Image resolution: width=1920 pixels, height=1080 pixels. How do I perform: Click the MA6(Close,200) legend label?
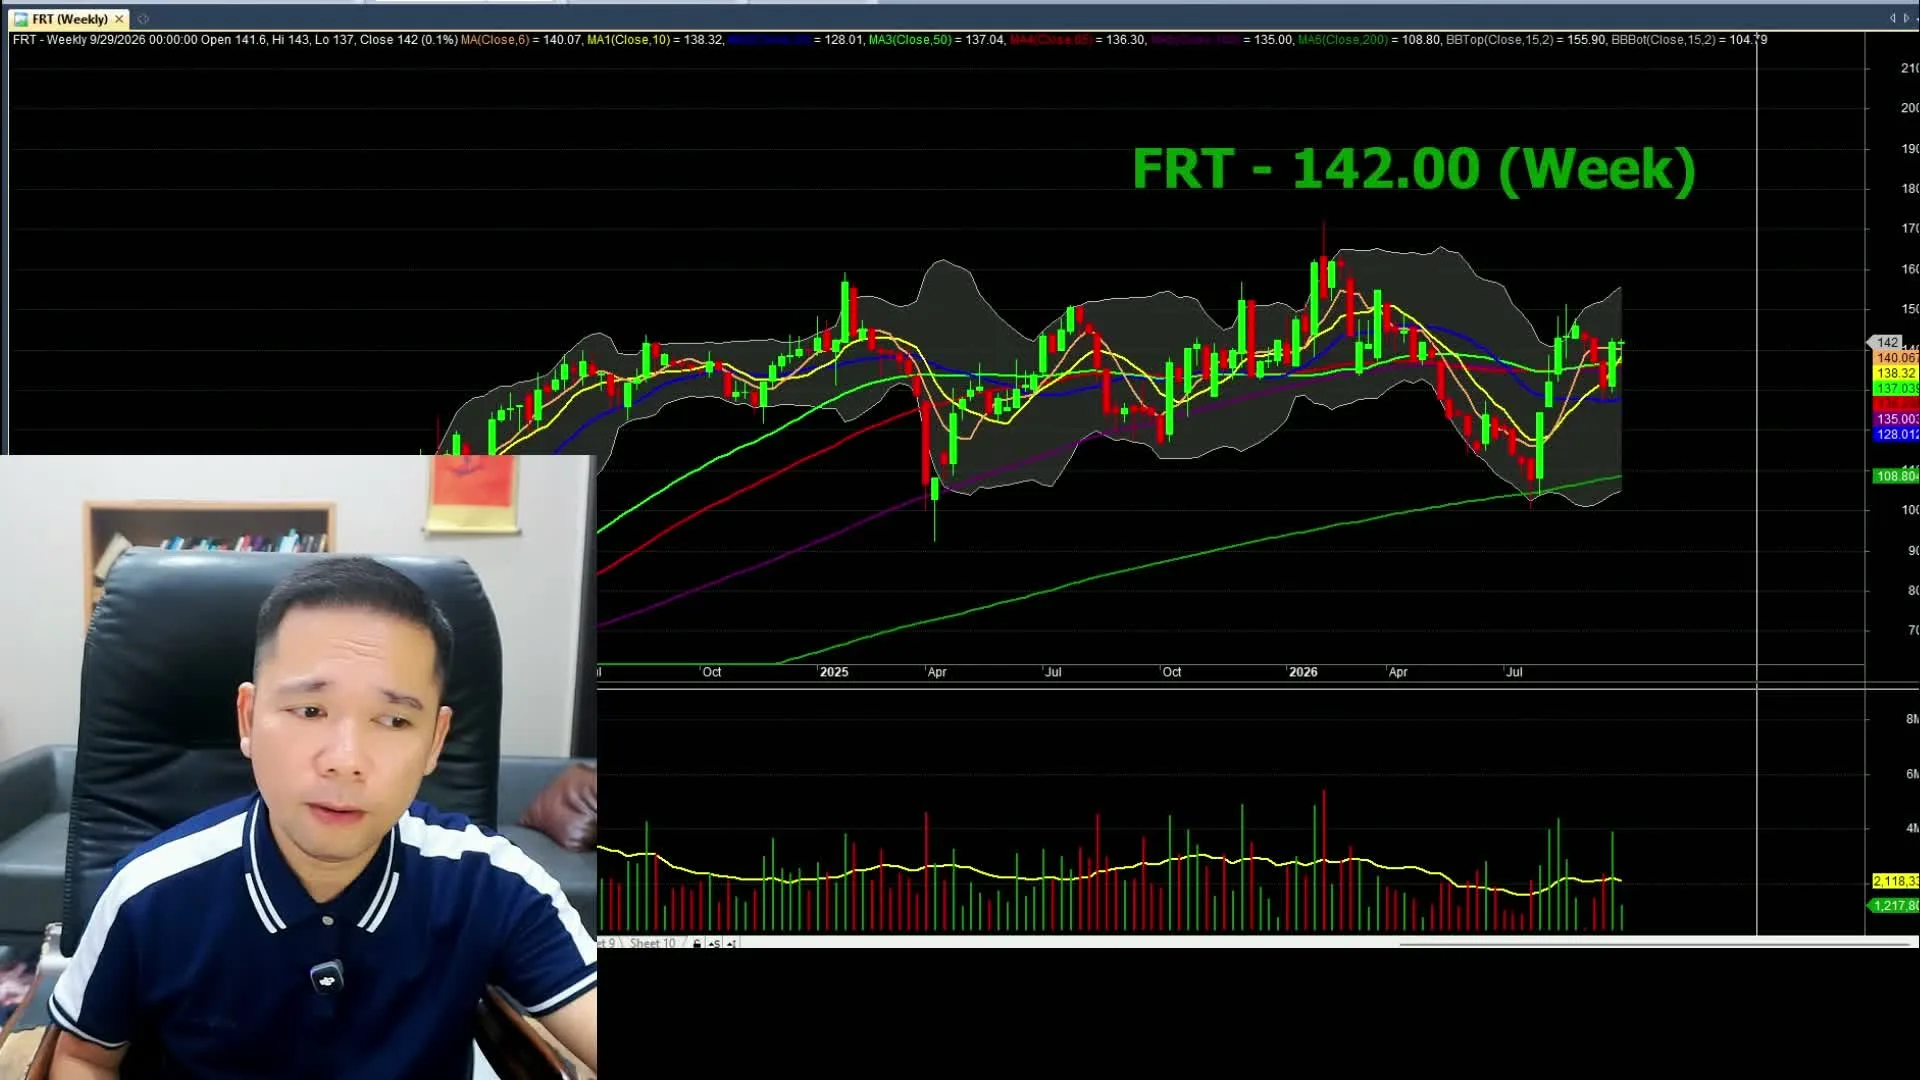click(1343, 40)
